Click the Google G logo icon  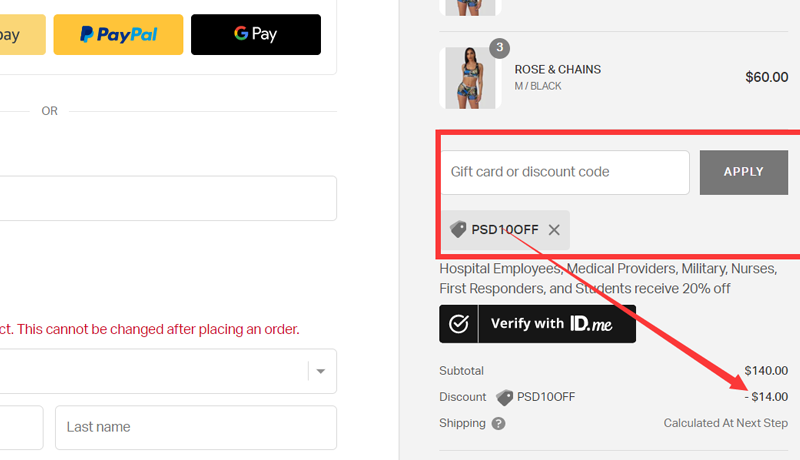click(x=241, y=33)
